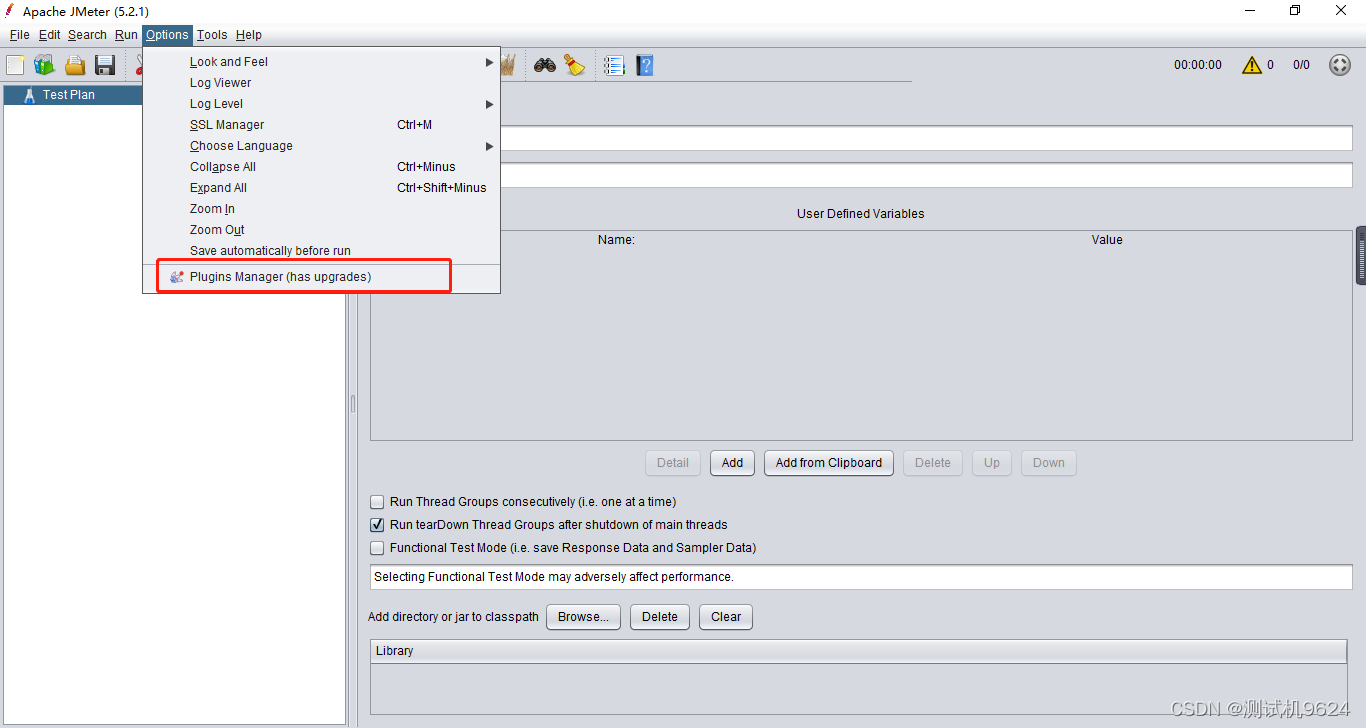Close the Options menu

pos(167,35)
